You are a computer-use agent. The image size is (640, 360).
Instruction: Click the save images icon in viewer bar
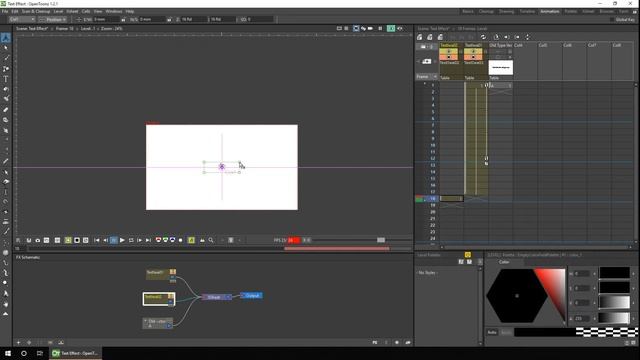click(x=29, y=240)
